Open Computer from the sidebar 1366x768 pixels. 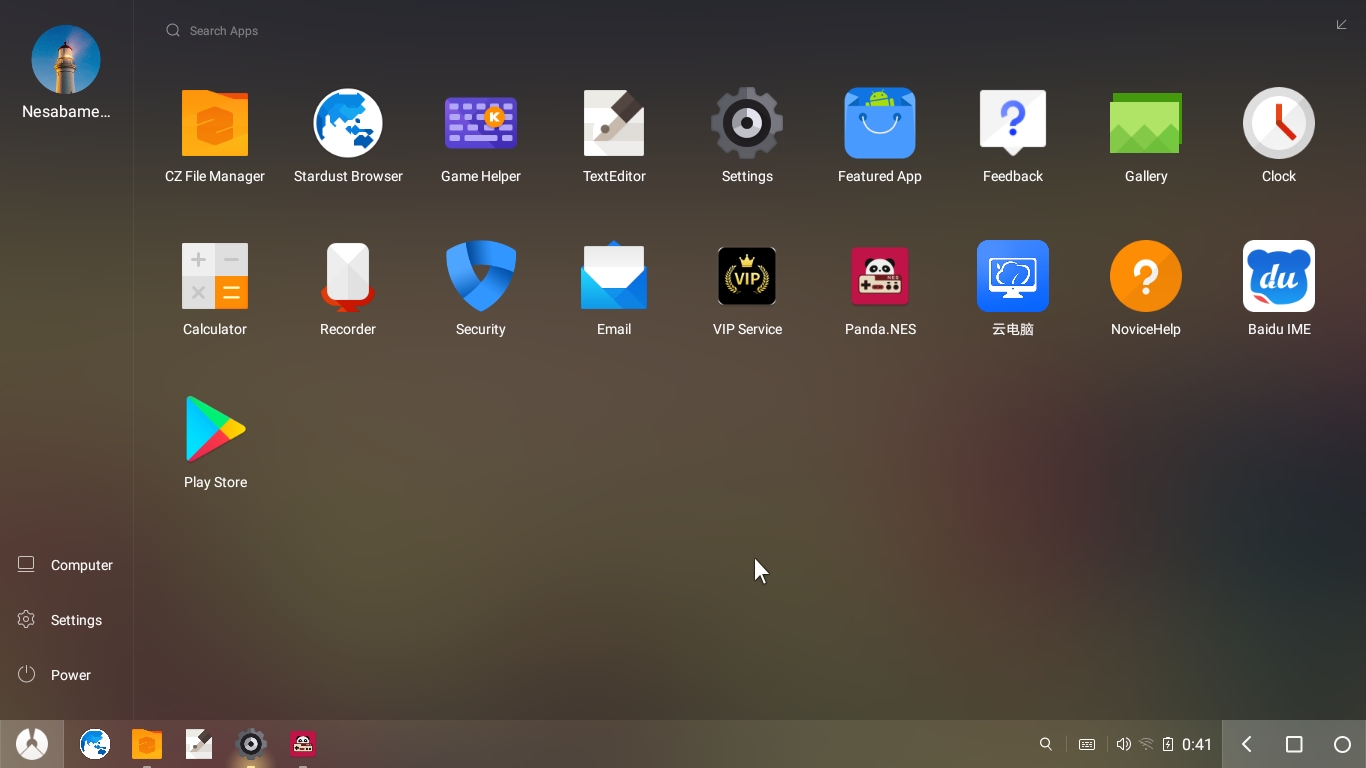(x=66, y=565)
